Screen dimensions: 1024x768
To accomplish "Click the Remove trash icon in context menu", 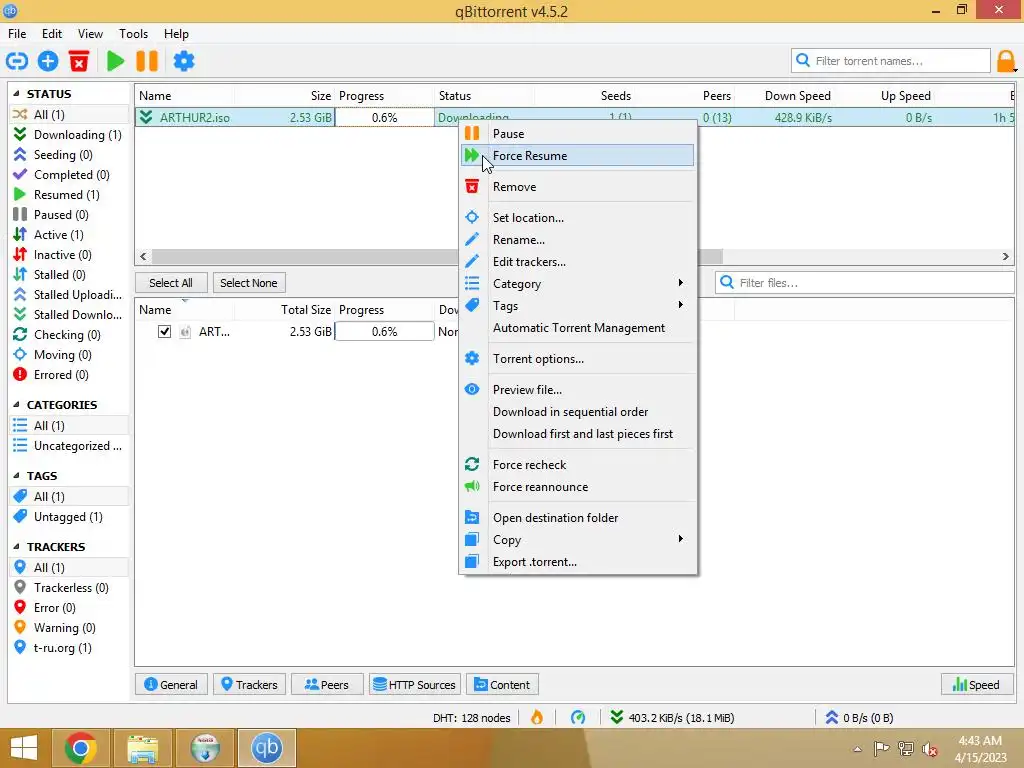I will (472, 187).
